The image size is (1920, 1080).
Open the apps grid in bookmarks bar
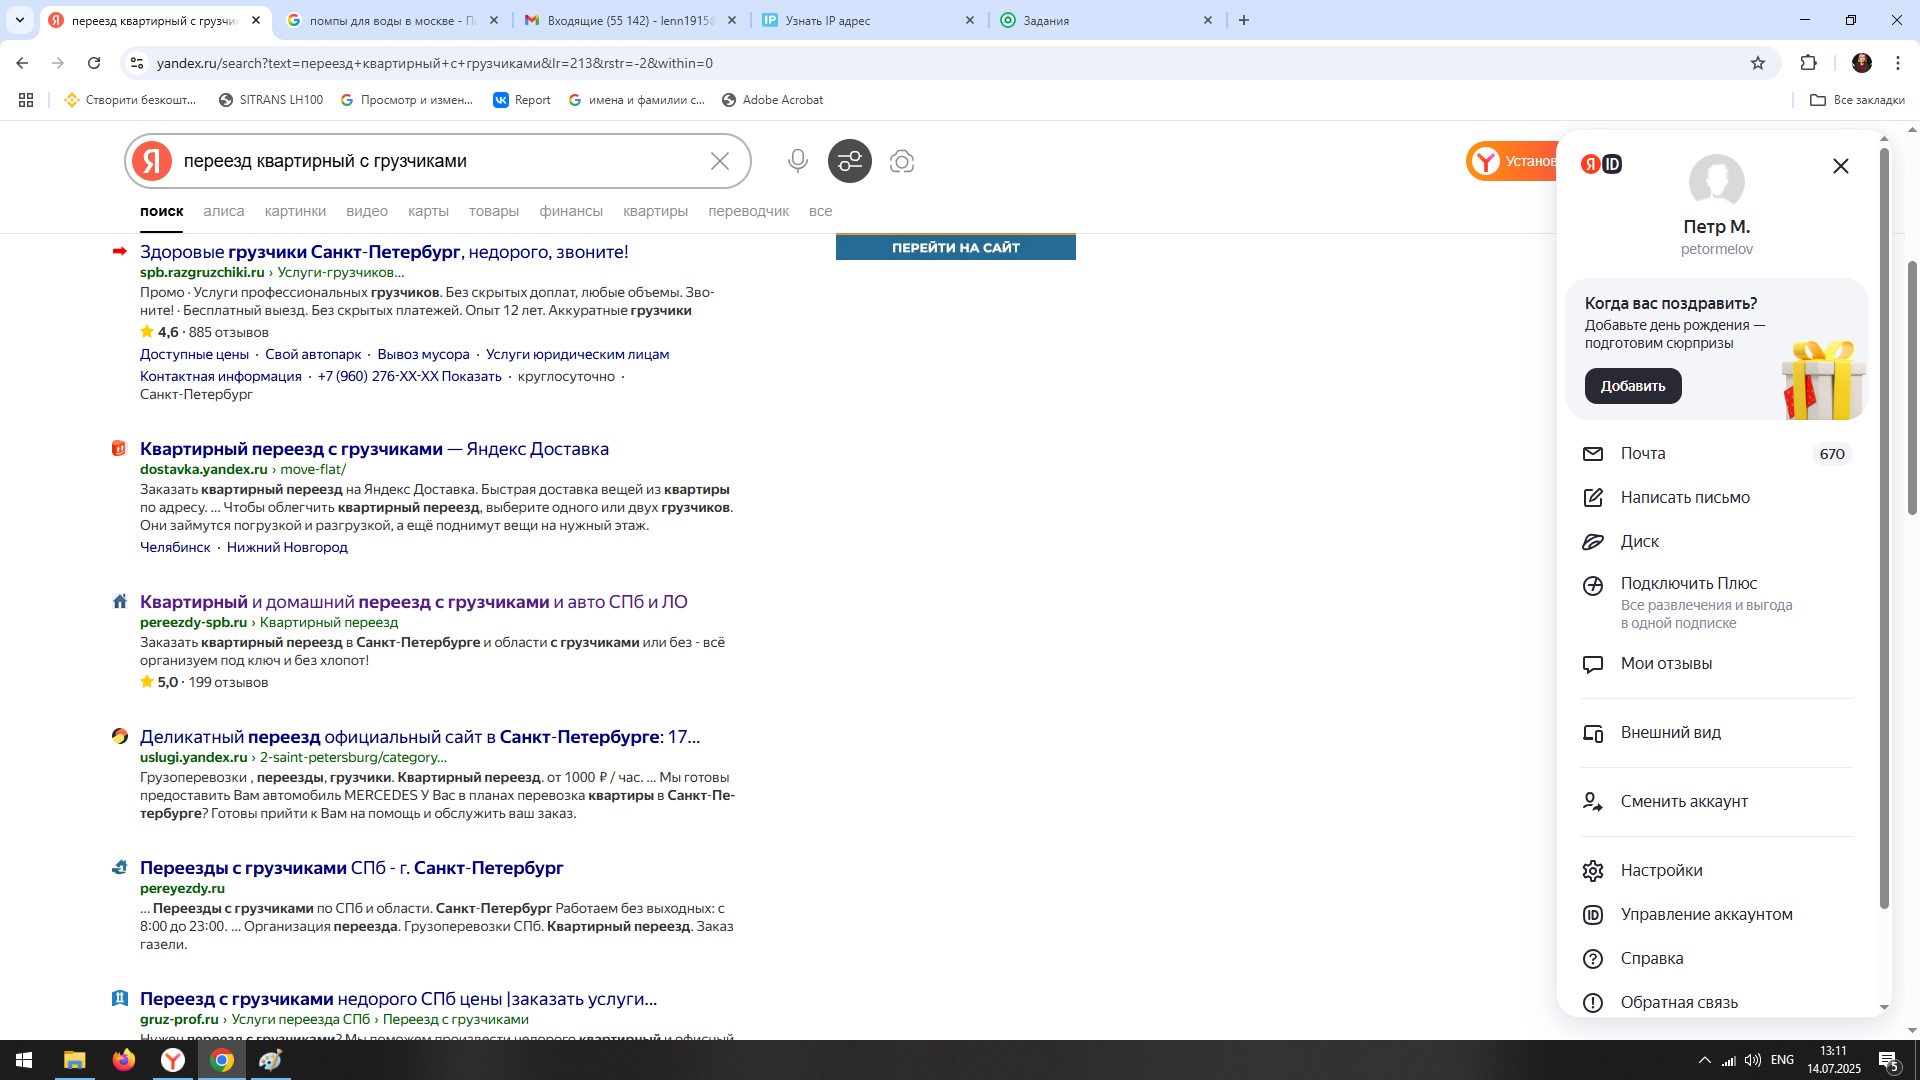pyautogui.click(x=26, y=100)
